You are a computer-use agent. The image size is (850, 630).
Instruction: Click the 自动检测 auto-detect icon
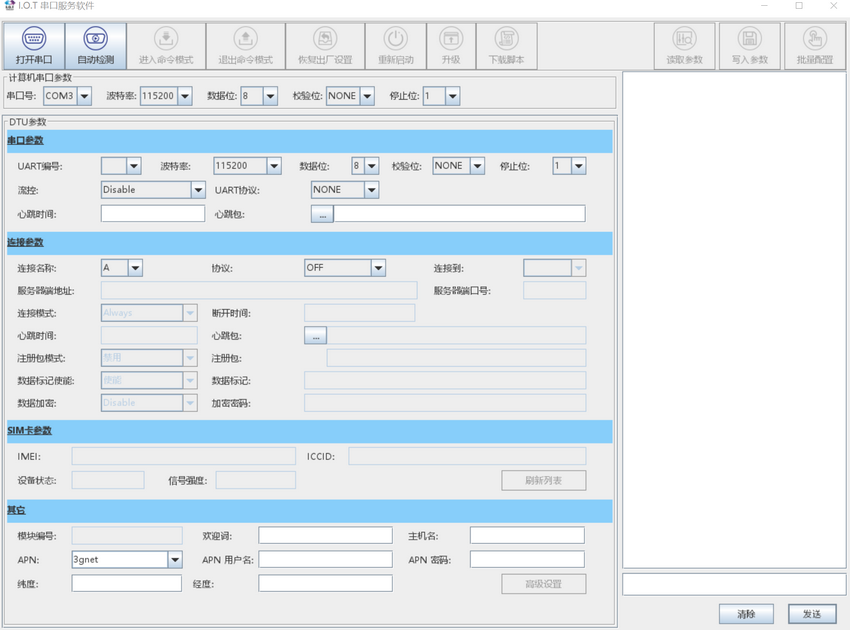click(95, 40)
